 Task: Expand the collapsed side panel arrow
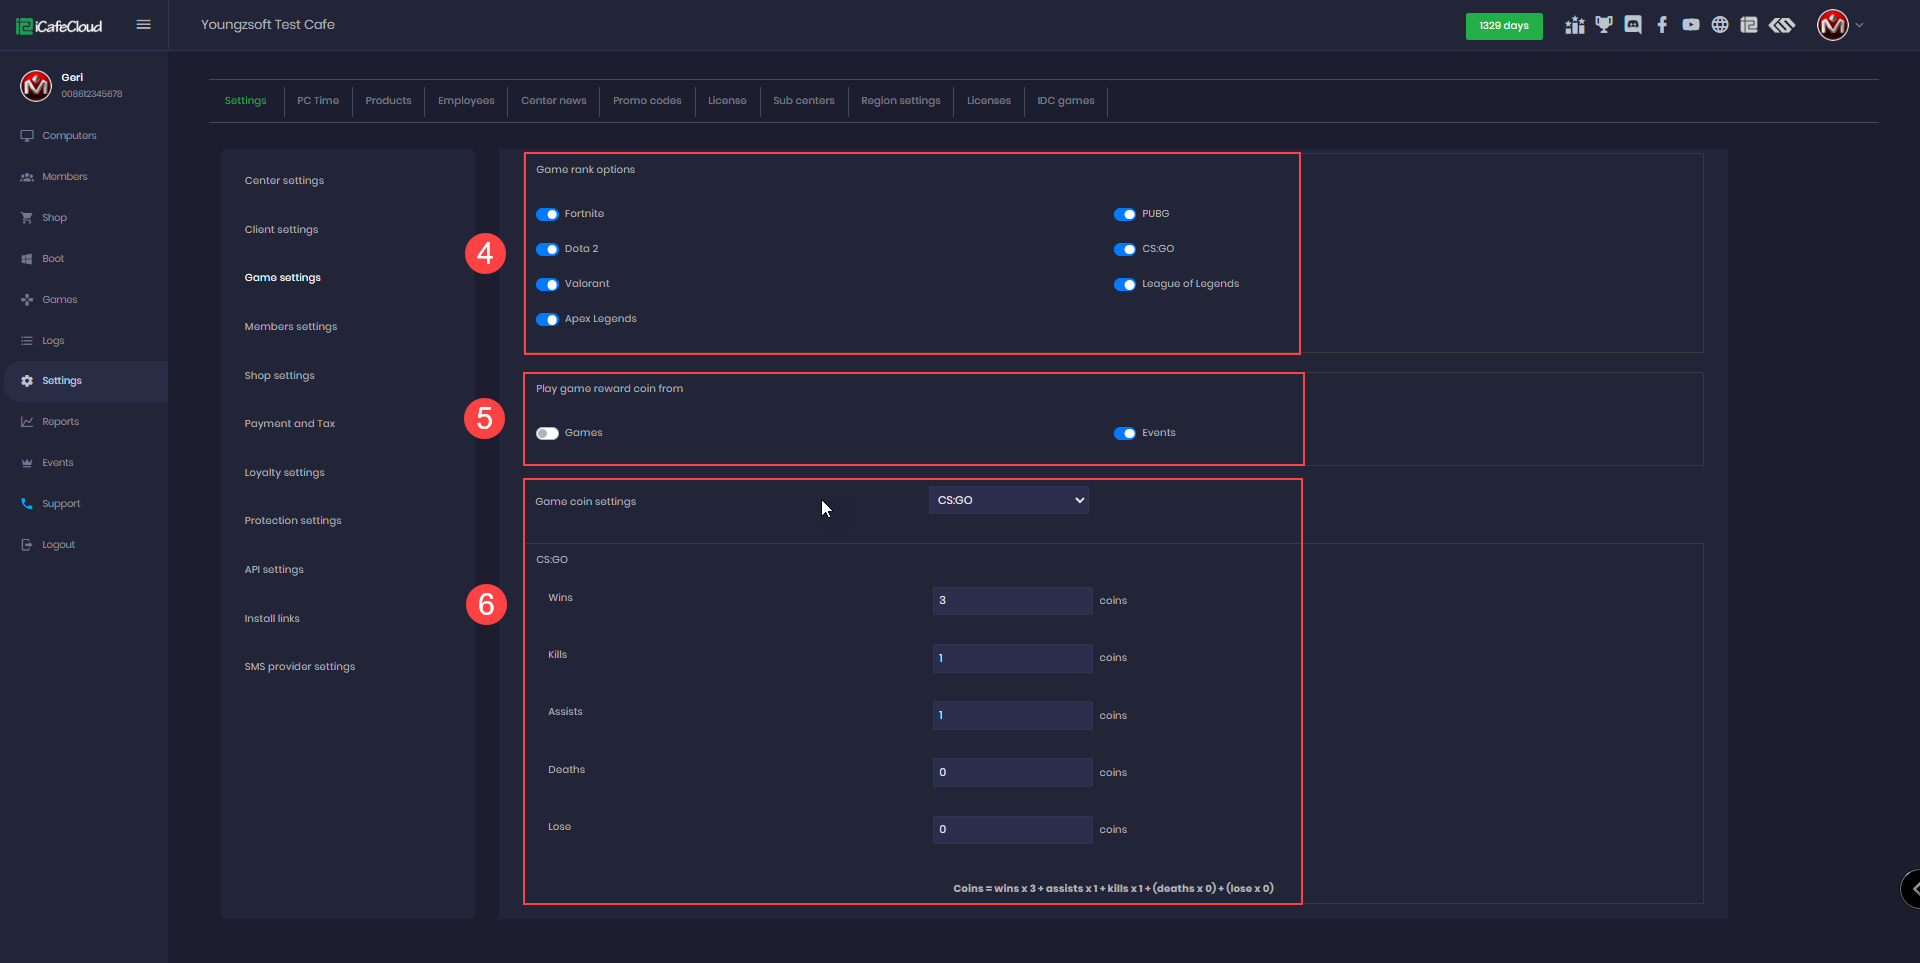pyautogui.click(x=1912, y=888)
